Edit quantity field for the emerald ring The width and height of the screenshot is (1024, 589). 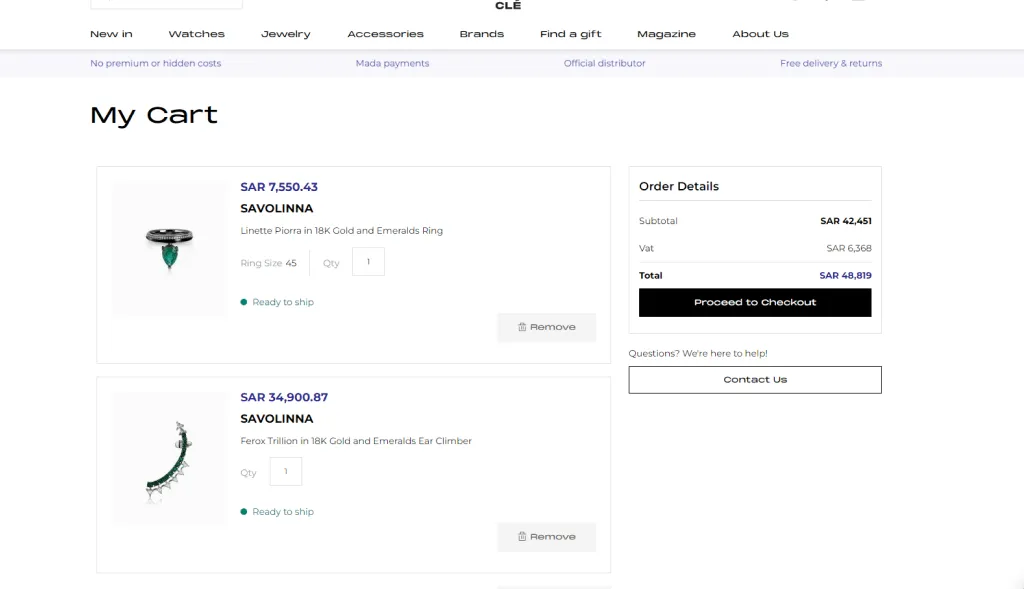point(368,262)
